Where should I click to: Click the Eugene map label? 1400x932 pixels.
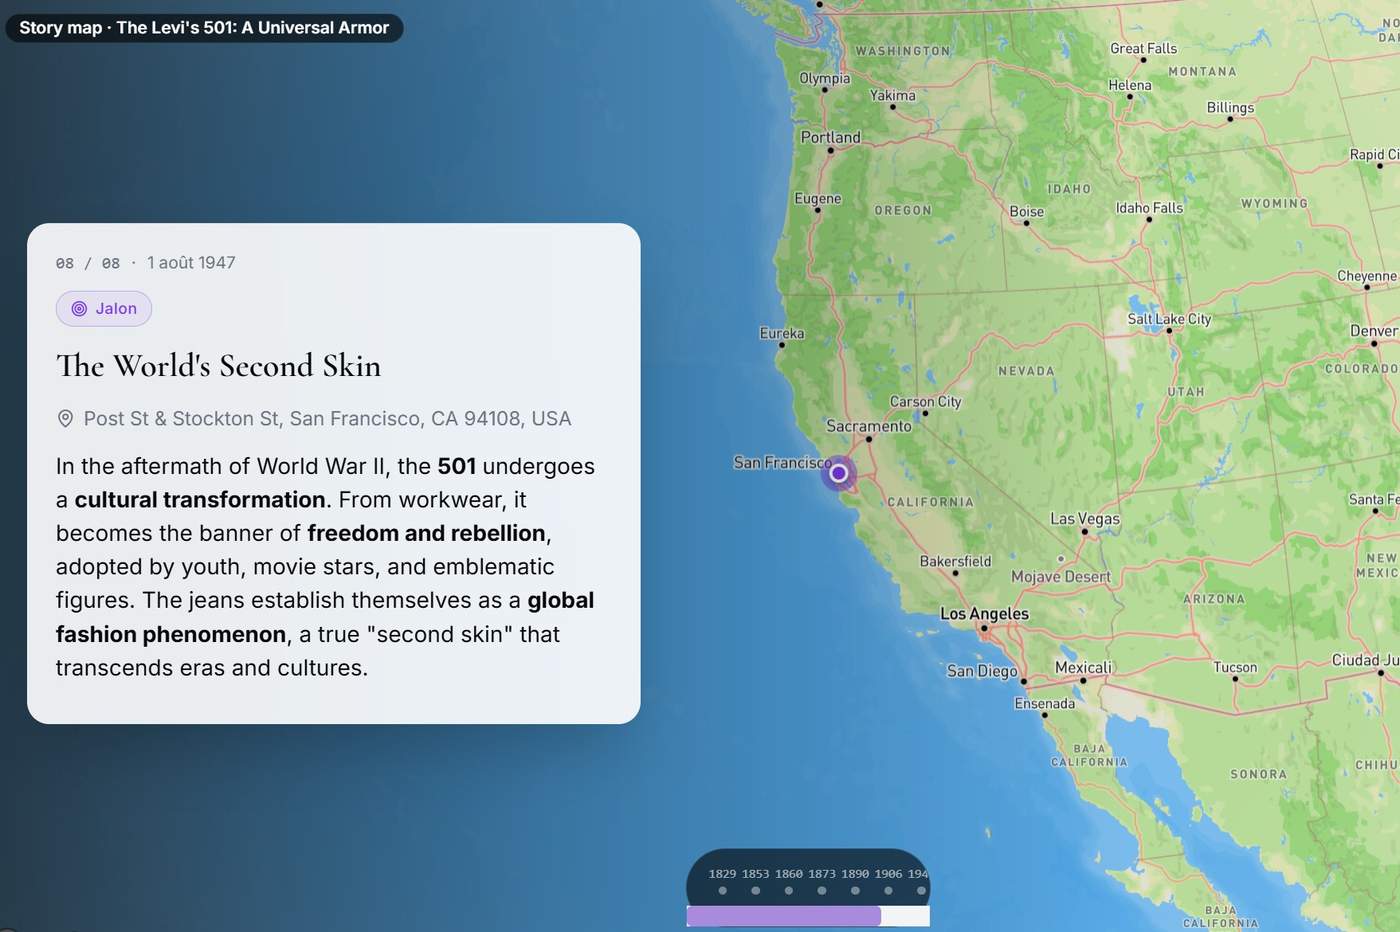pos(817,198)
